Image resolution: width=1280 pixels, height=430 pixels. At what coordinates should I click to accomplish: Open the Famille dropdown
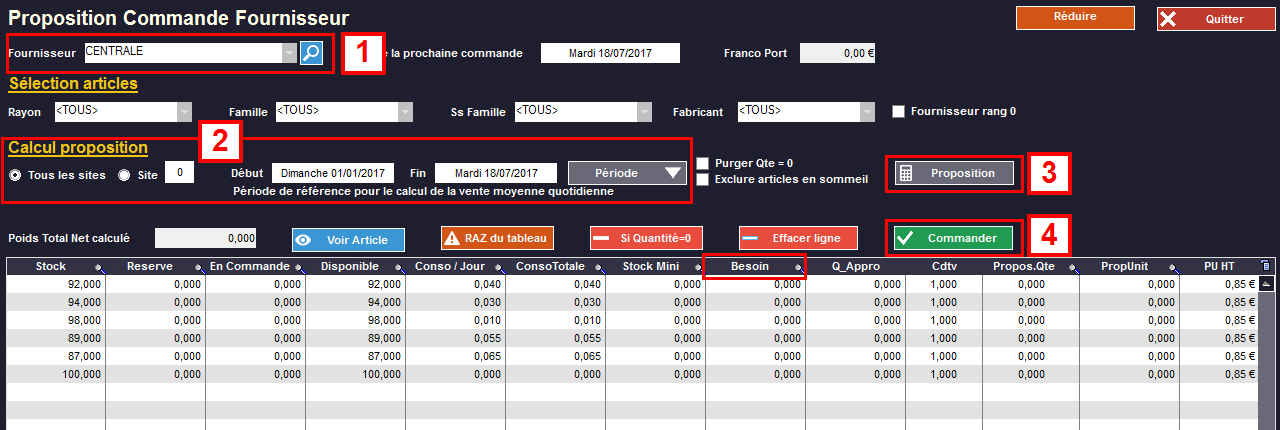pos(405,111)
